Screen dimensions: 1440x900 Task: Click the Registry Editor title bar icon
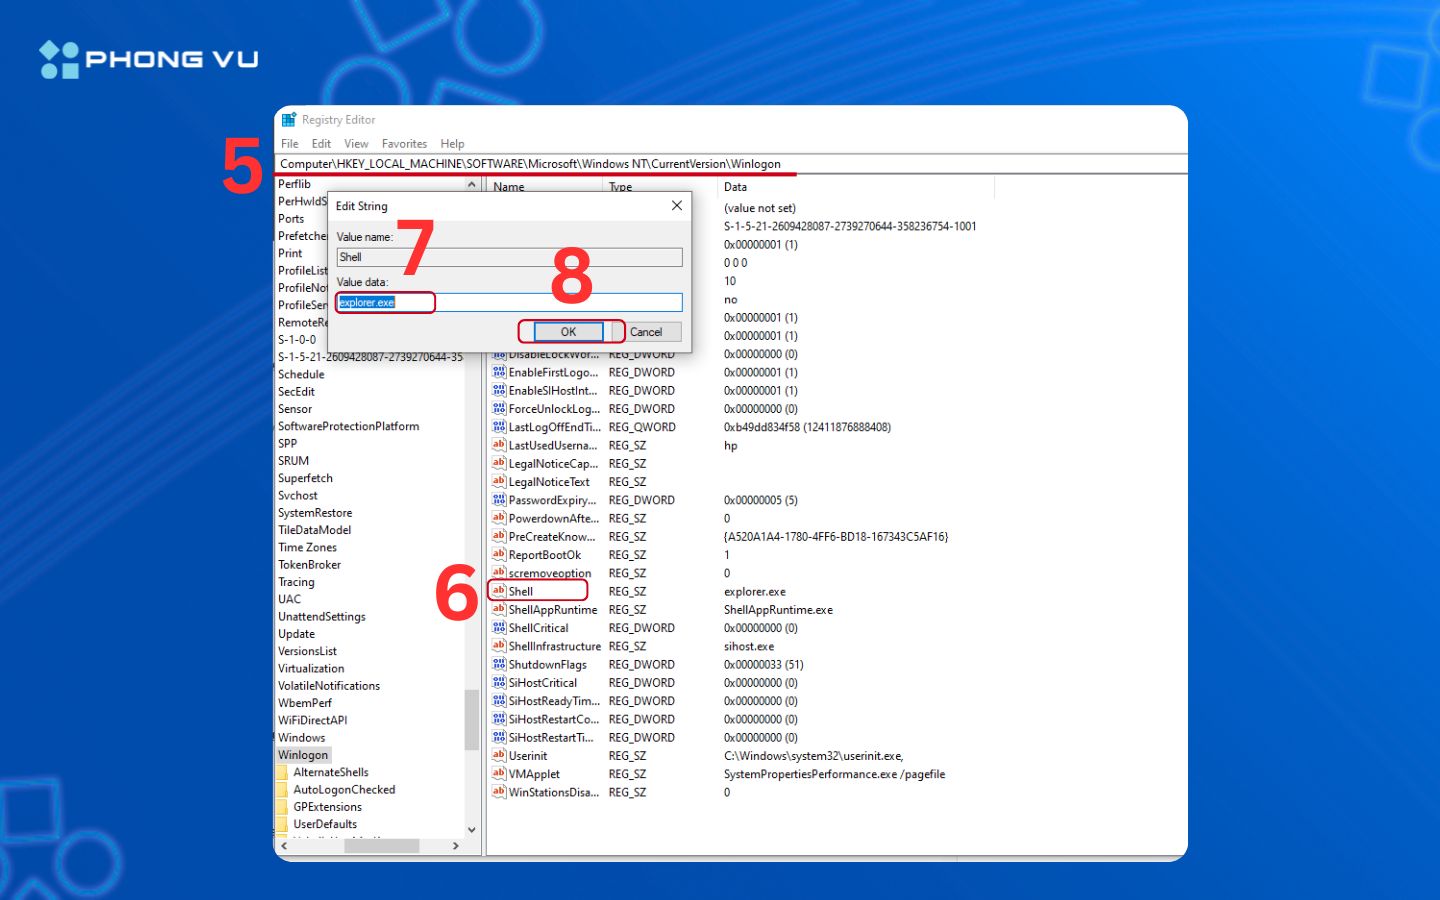pyautogui.click(x=289, y=120)
